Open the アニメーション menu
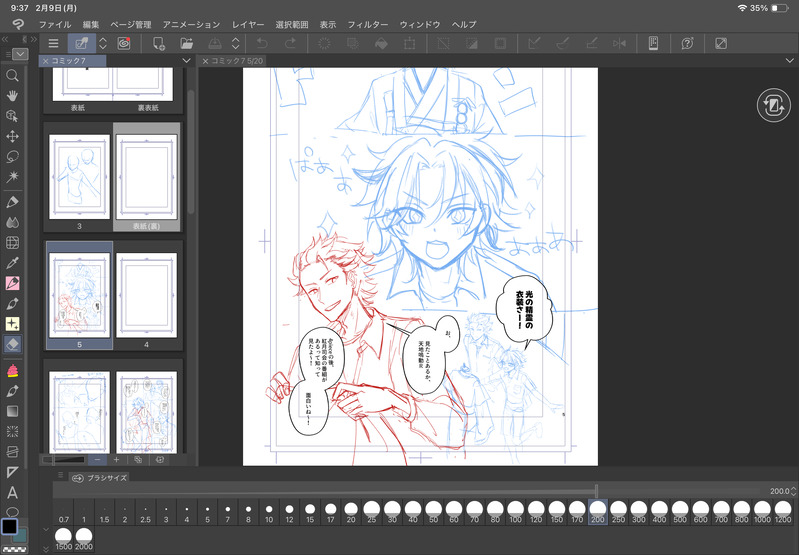Viewport: 799px width, 555px height. 191,24
